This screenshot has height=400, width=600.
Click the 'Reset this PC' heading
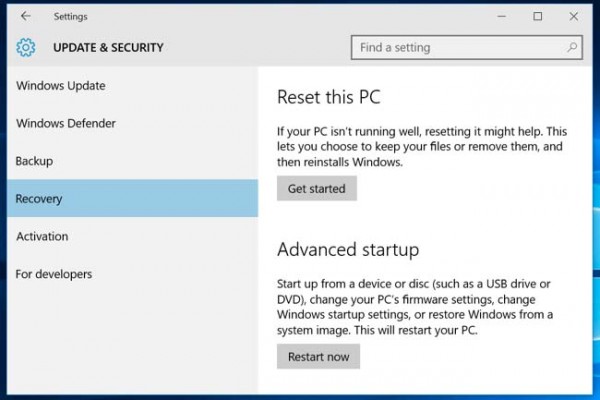click(329, 98)
